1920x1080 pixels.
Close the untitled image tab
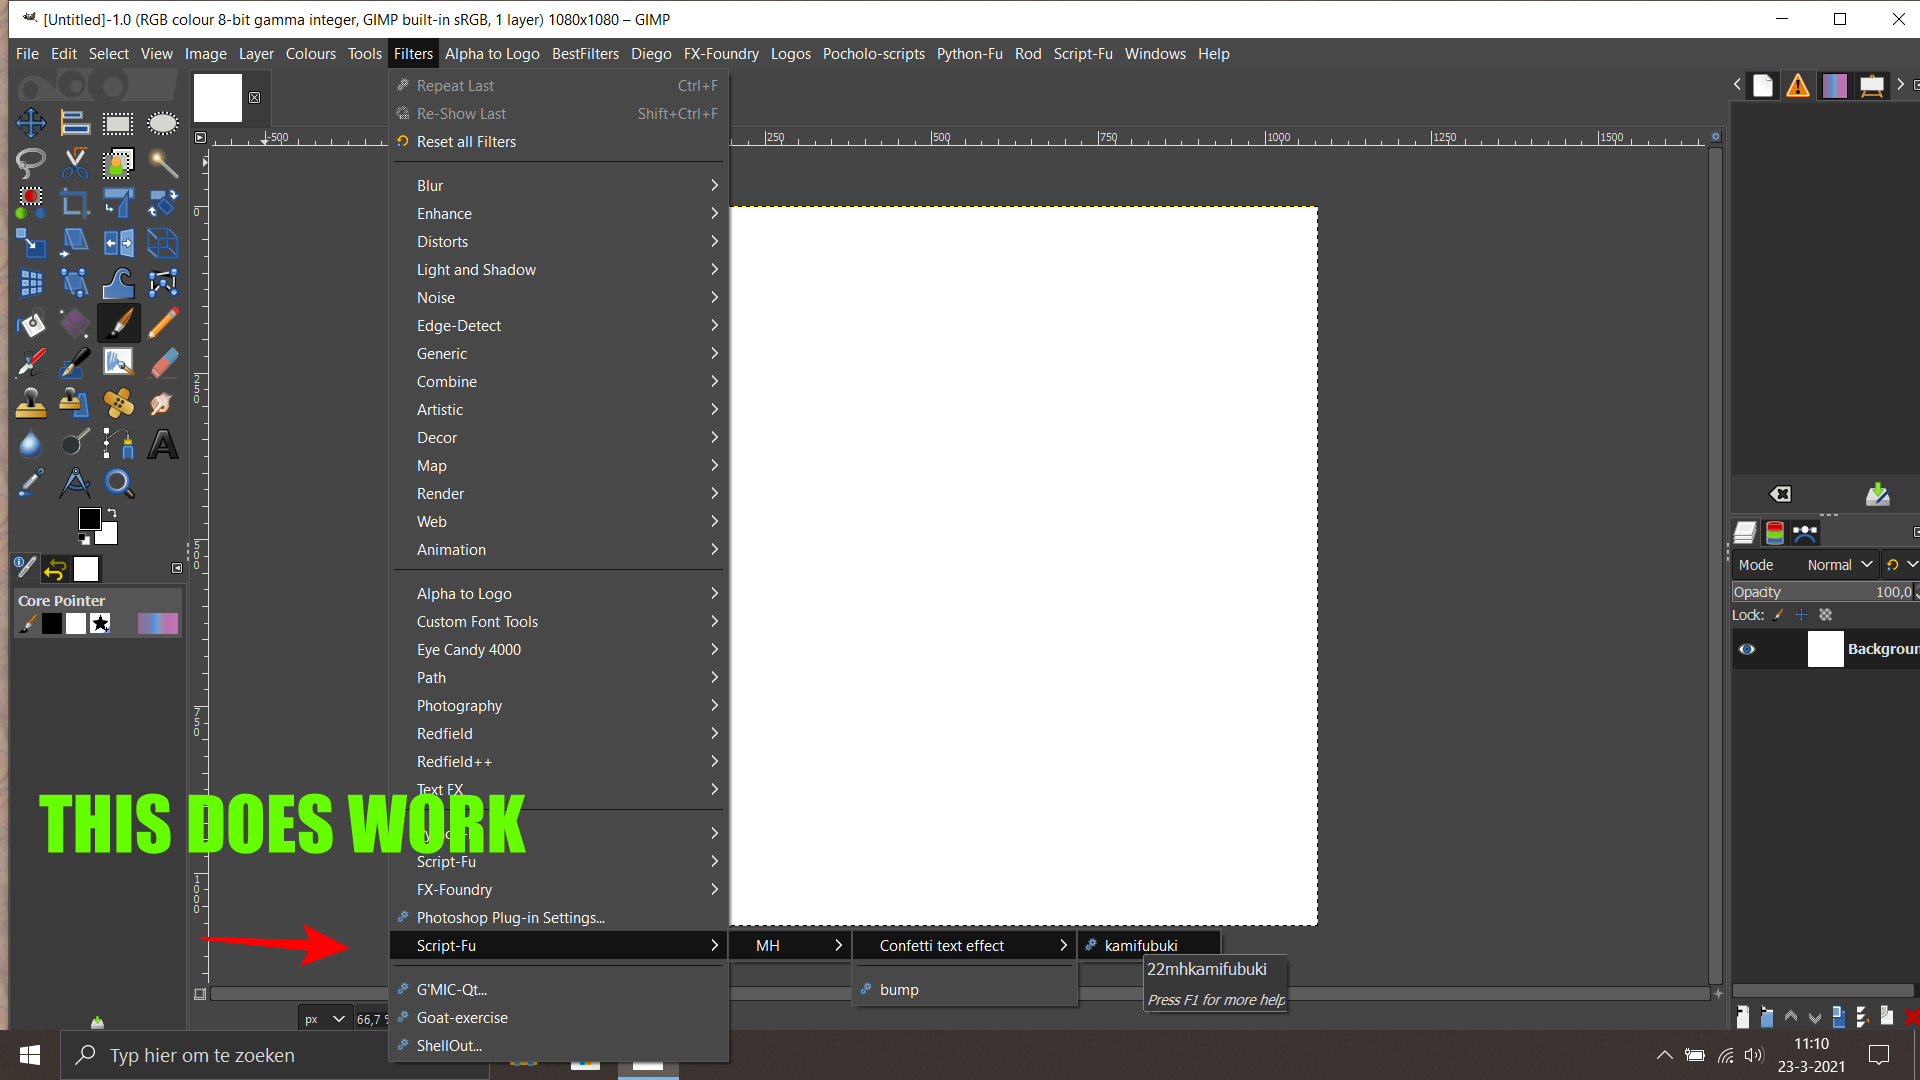(x=254, y=98)
